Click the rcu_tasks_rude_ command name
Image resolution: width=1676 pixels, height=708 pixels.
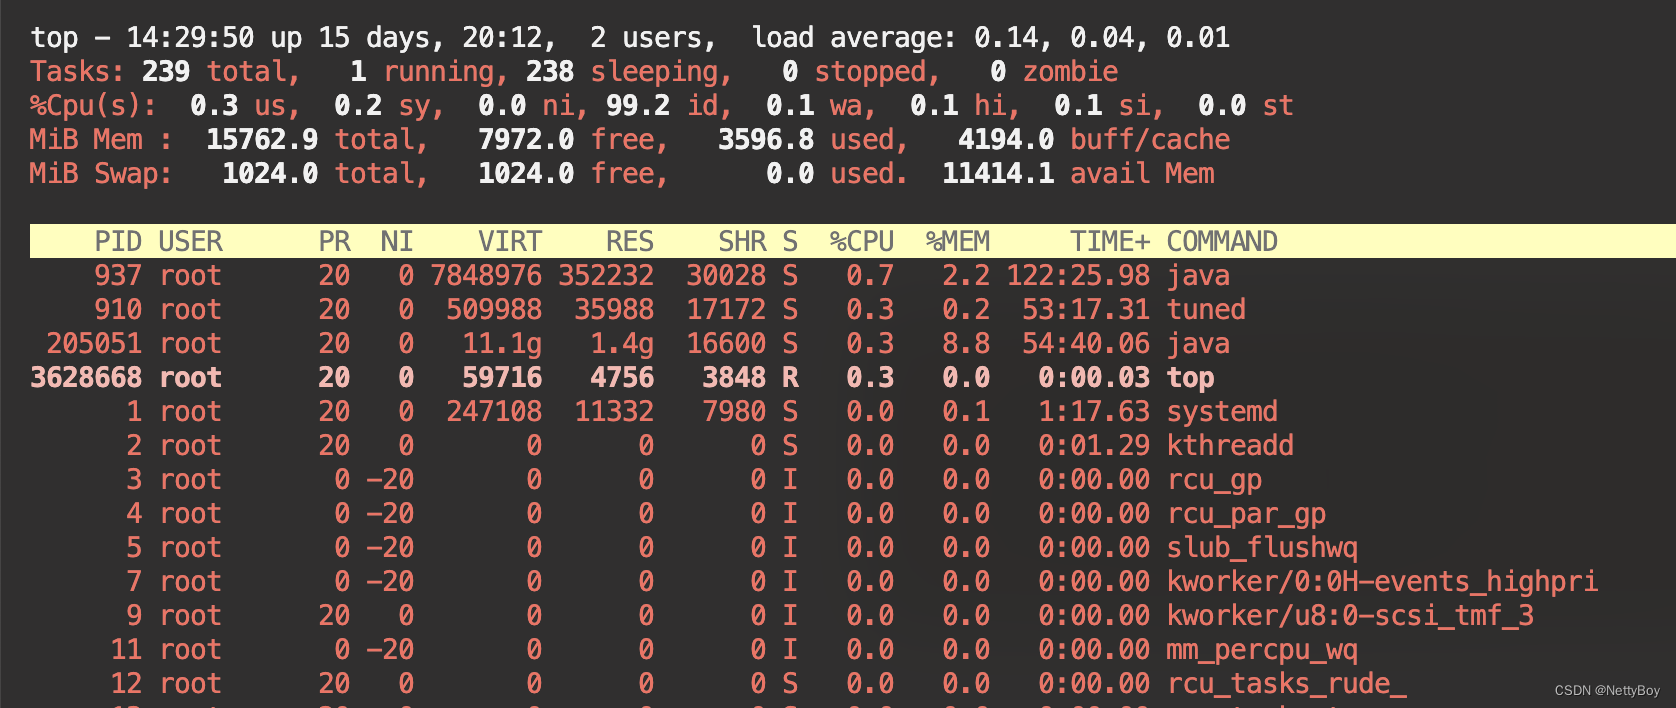[1286, 685]
